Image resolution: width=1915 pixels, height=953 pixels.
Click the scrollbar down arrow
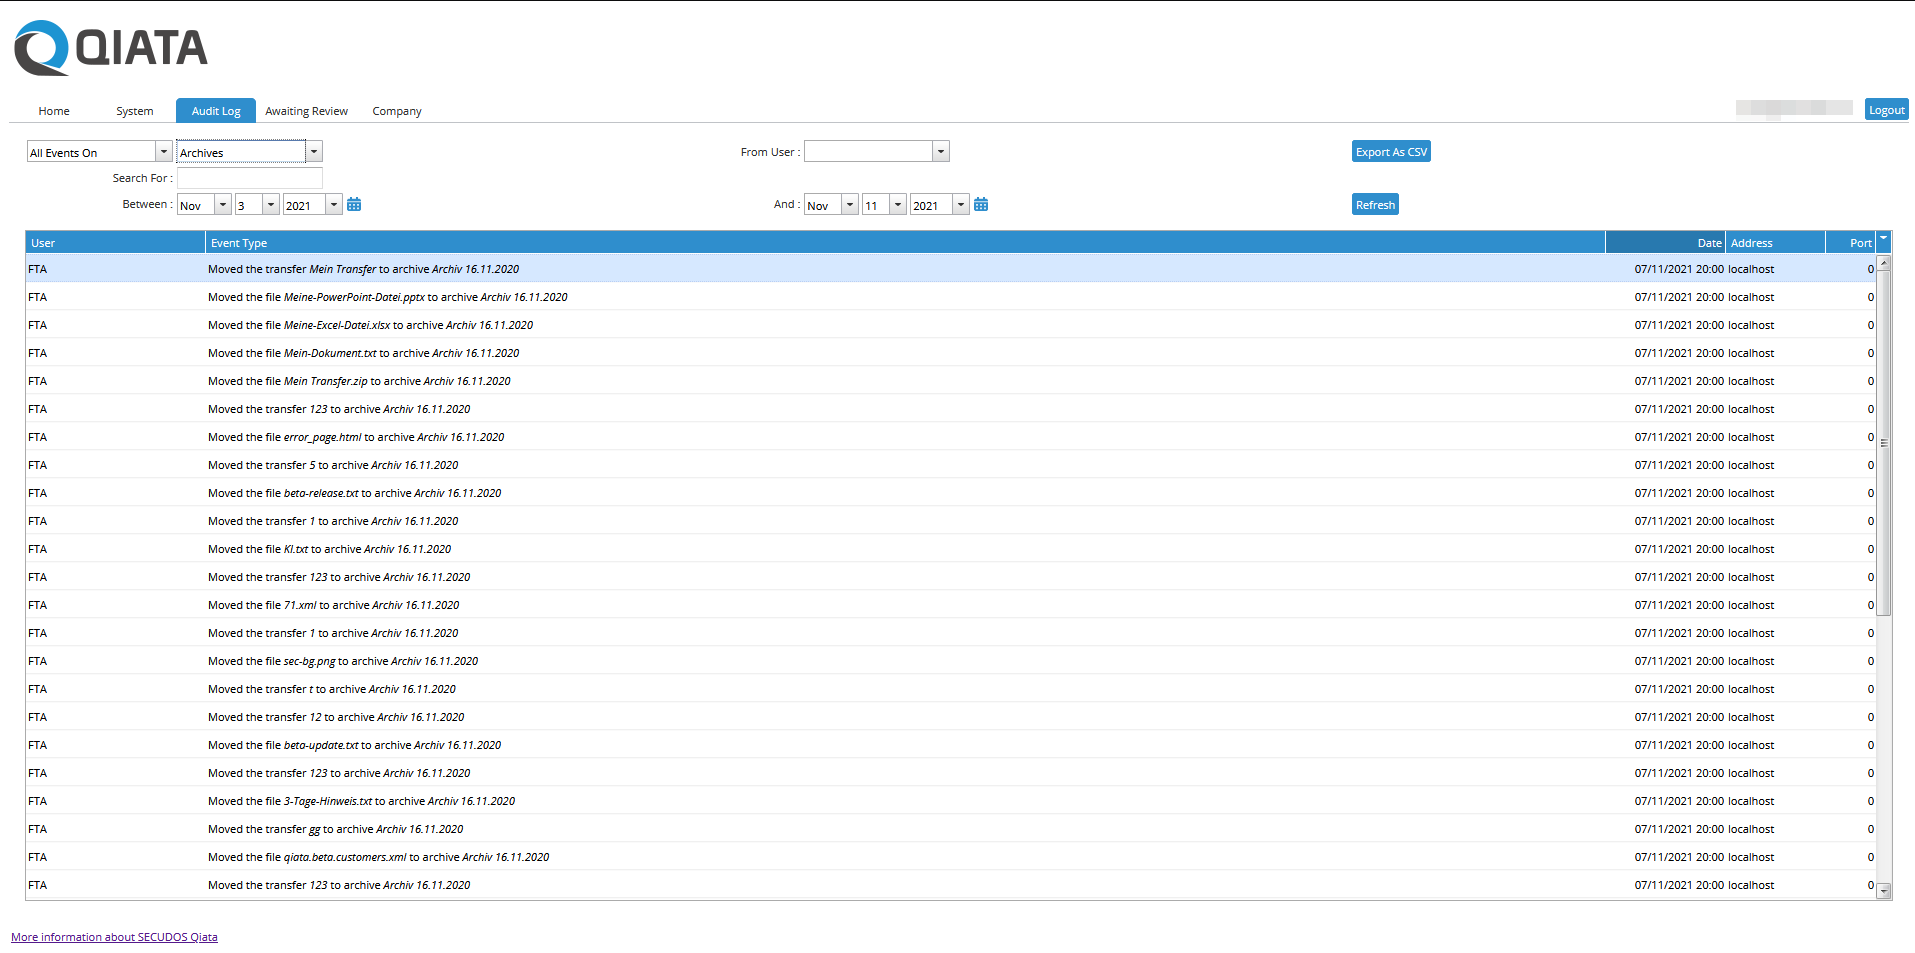tap(1884, 889)
